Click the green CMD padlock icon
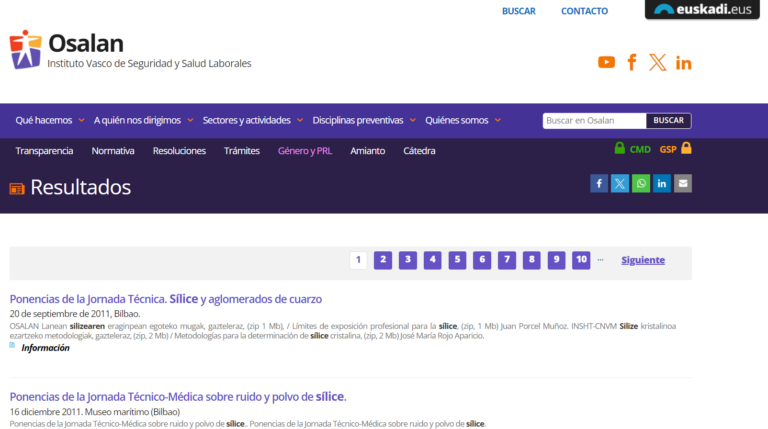Image resolution: width=768 pixels, height=429 pixels. tap(620, 148)
